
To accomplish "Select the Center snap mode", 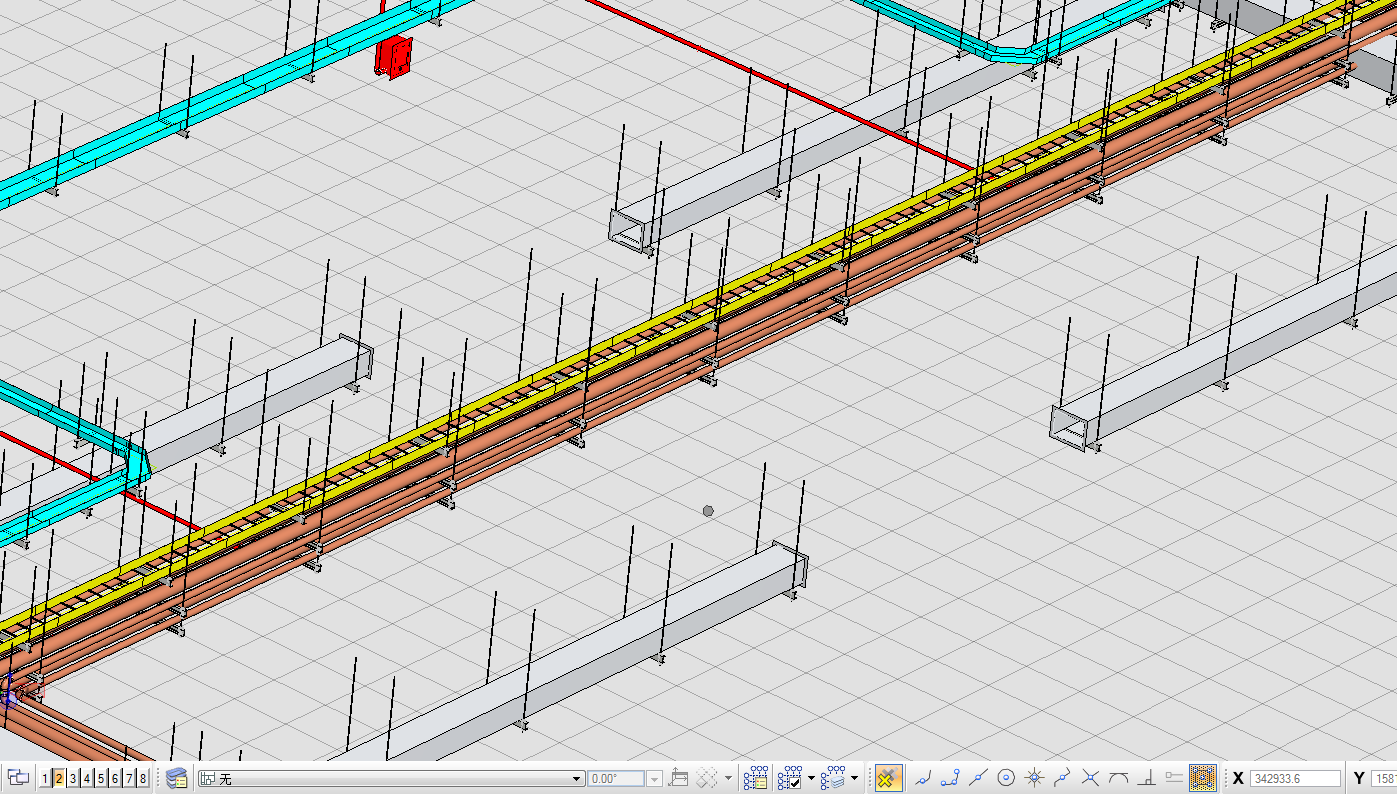I will (x=1007, y=778).
